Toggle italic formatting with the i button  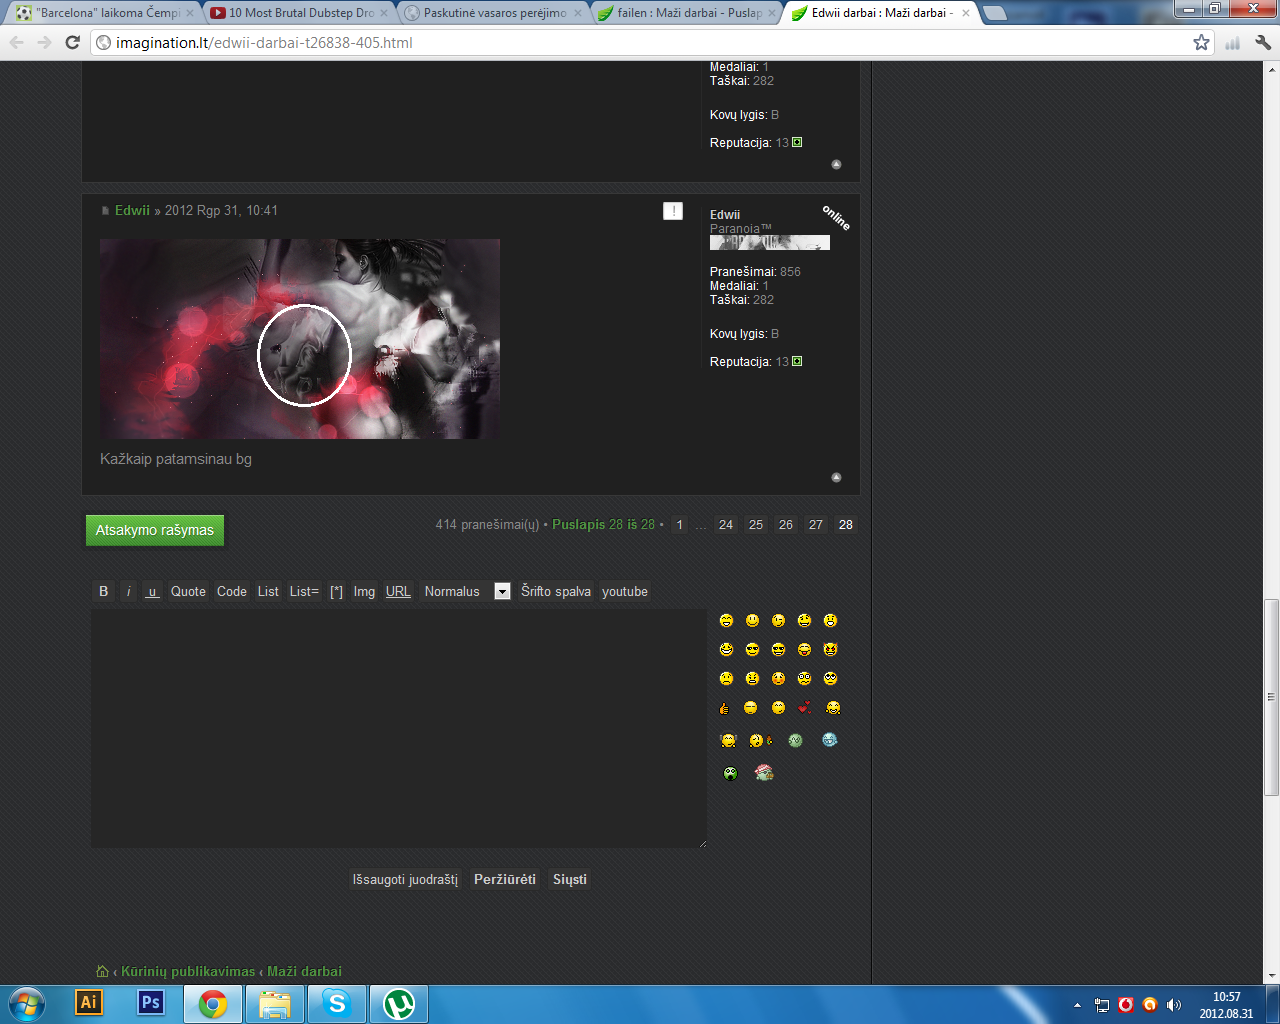(x=129, y=591)
